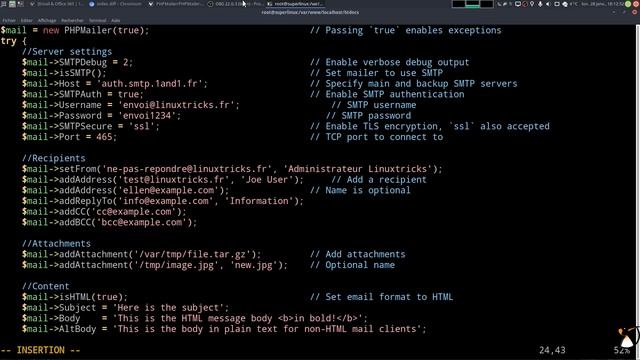Viewport: 640px width, 360px height.
Task: Open the volume speaker tray icon
Action: pos(548,4)
